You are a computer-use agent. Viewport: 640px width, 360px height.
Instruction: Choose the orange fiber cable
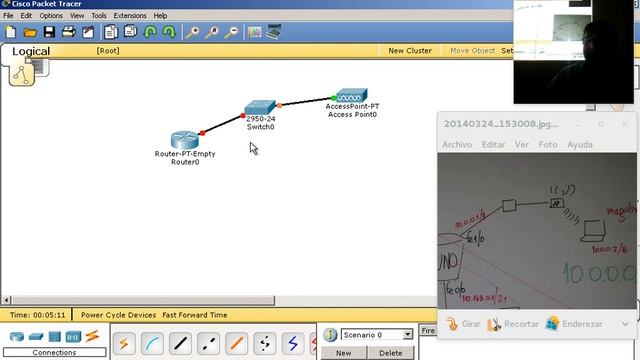[237, 344]
